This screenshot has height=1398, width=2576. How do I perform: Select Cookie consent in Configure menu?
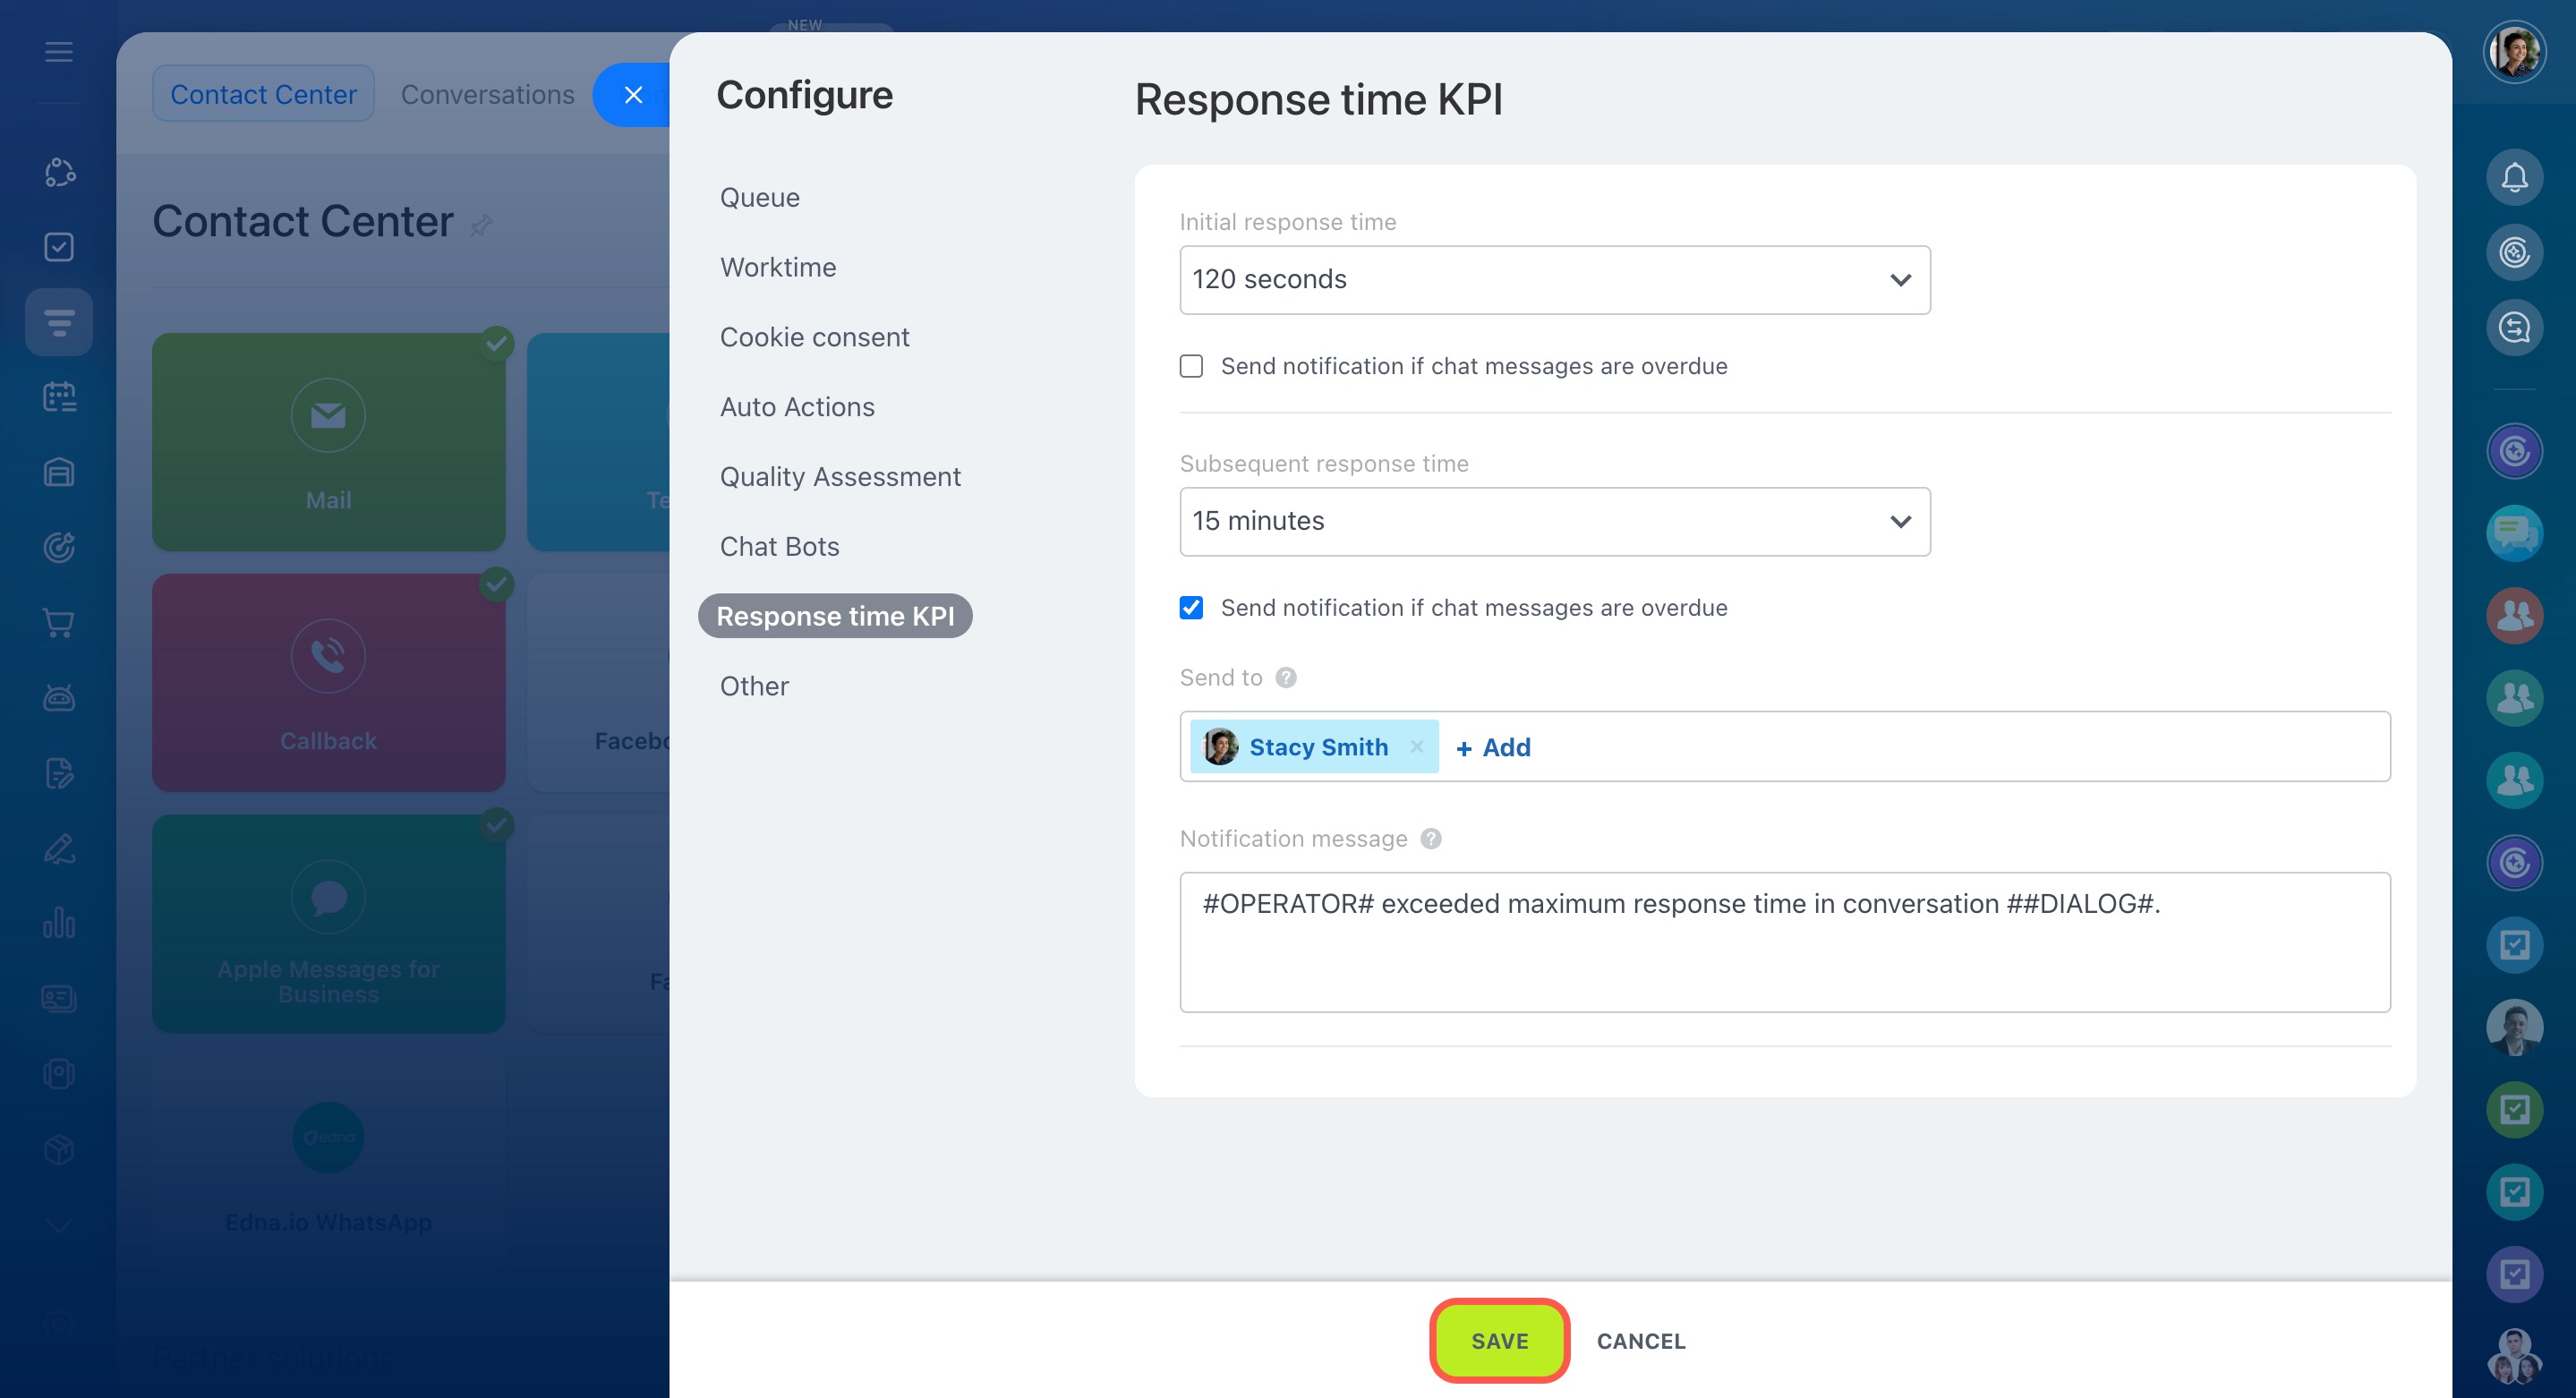pyautogui.click(x=814, y=337)
